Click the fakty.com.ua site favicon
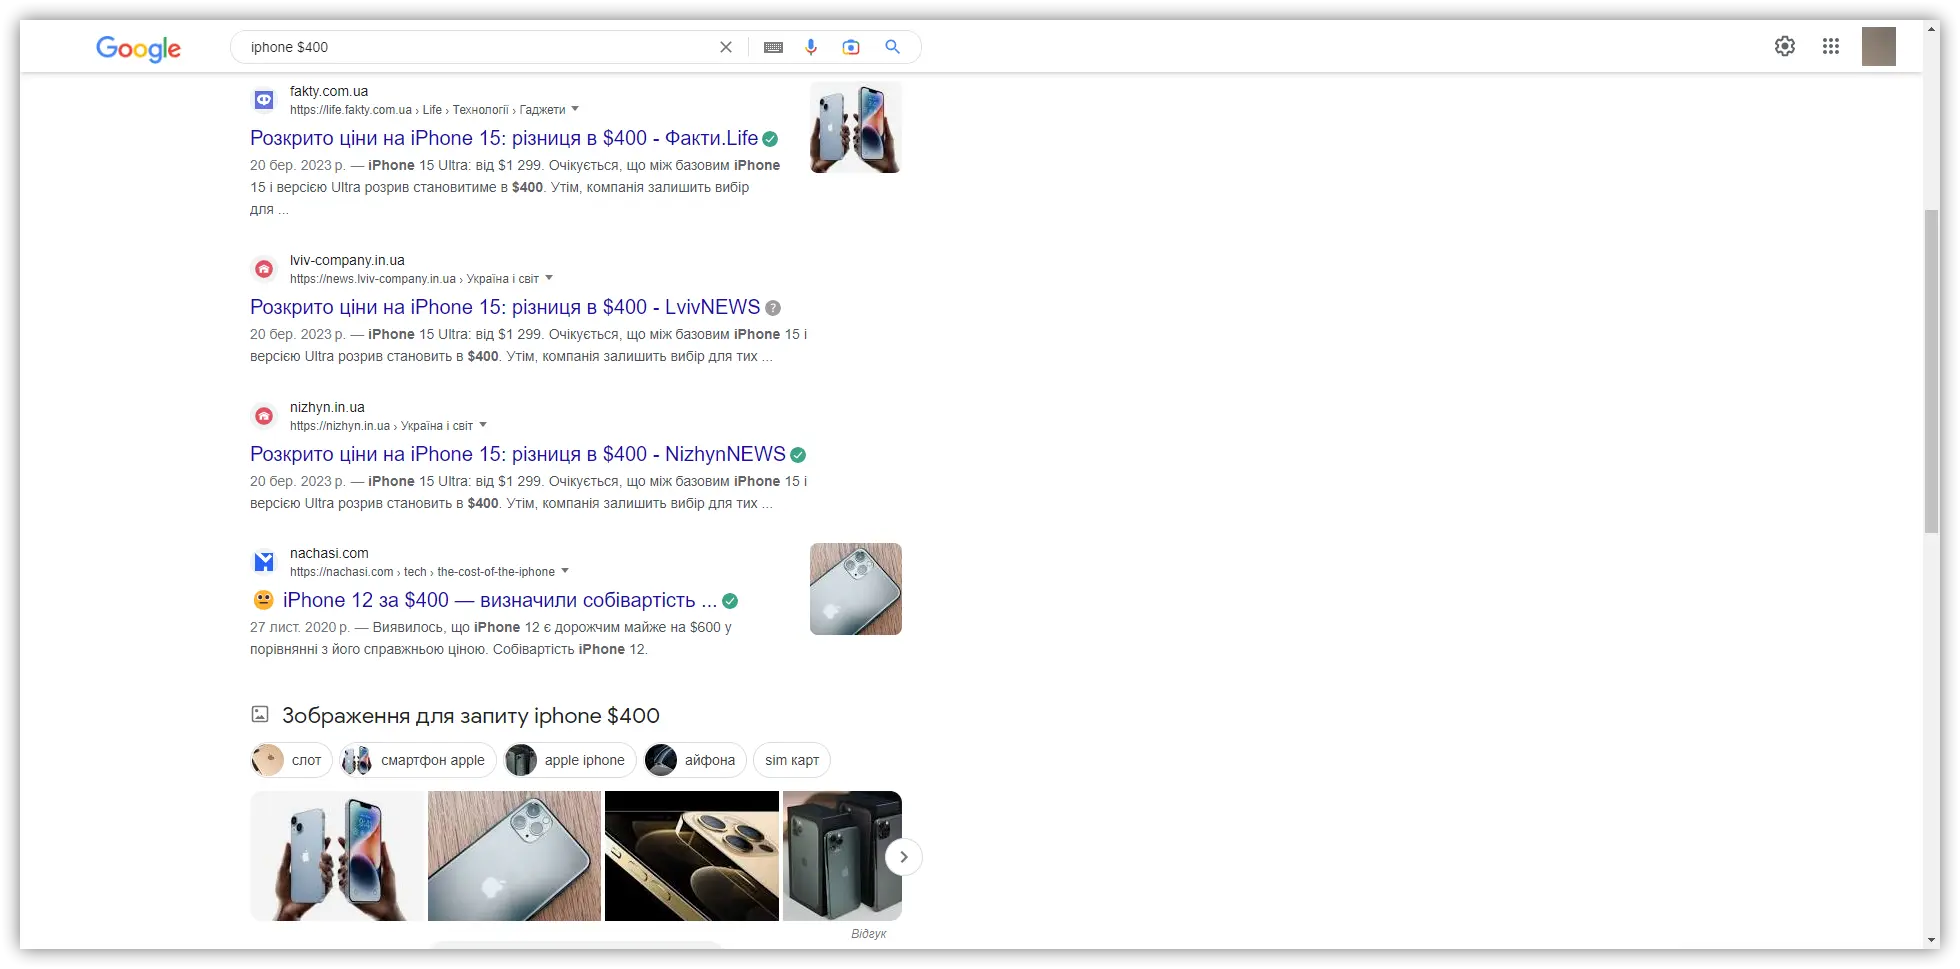The height and width of the screenshot is (969, 1960). (x=264, y=100)
